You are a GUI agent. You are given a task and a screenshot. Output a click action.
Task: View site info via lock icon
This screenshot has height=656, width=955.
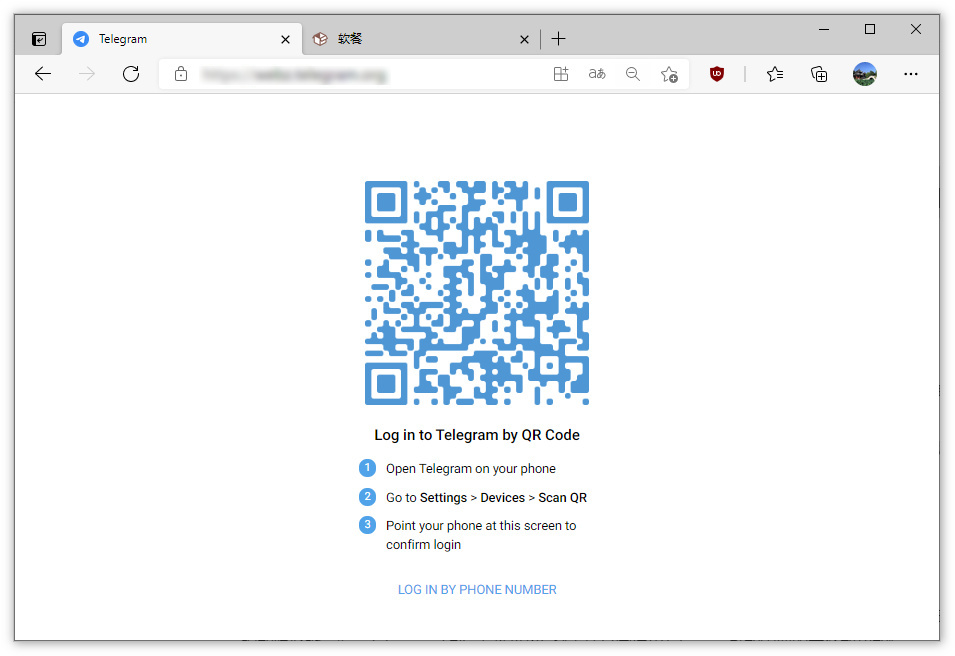(181, 74)
